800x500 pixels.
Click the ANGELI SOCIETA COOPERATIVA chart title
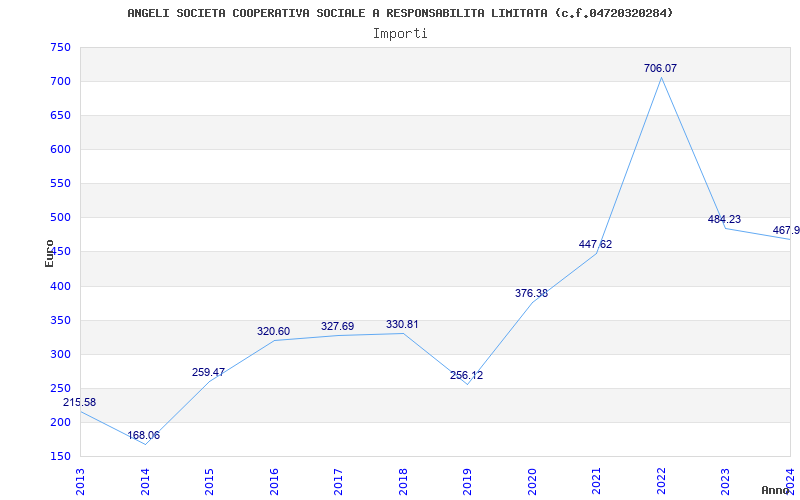click(400, 13)
